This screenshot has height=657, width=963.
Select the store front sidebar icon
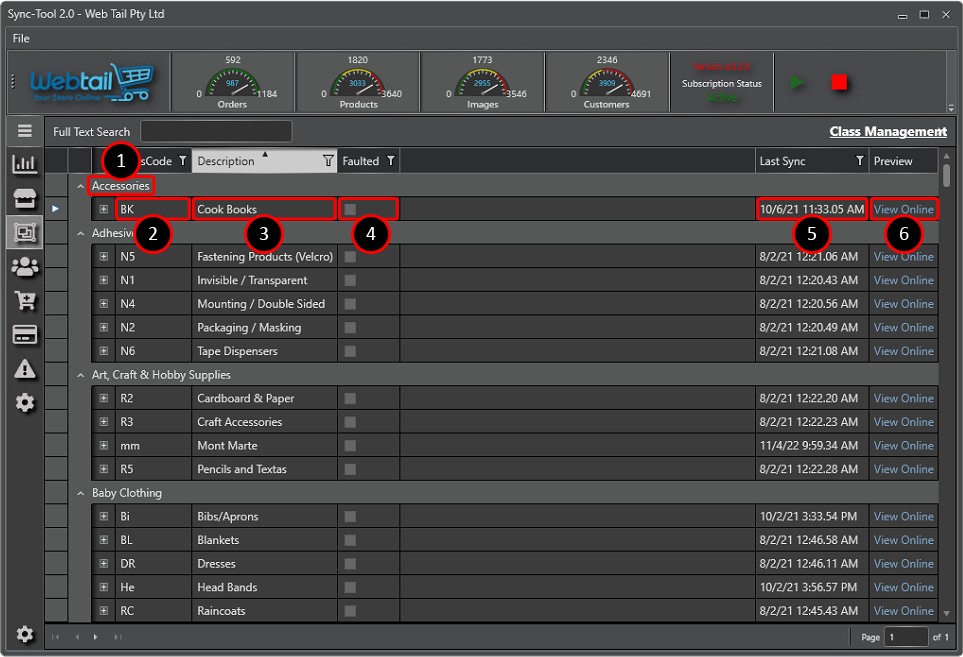pos(25,198)
